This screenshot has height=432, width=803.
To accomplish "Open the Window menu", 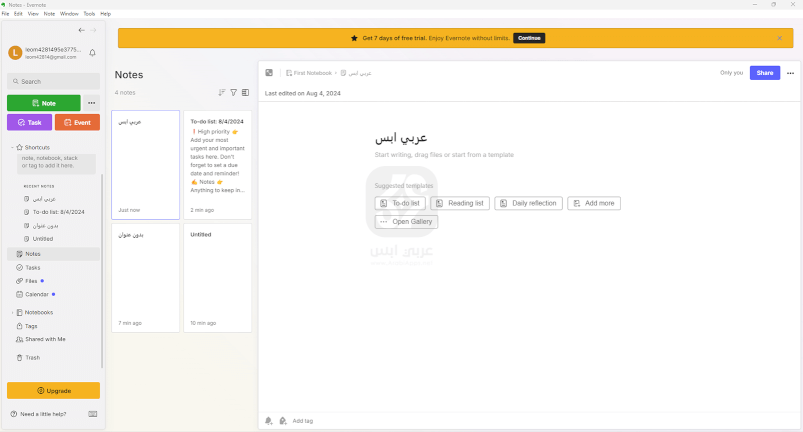I will point(69,14).
